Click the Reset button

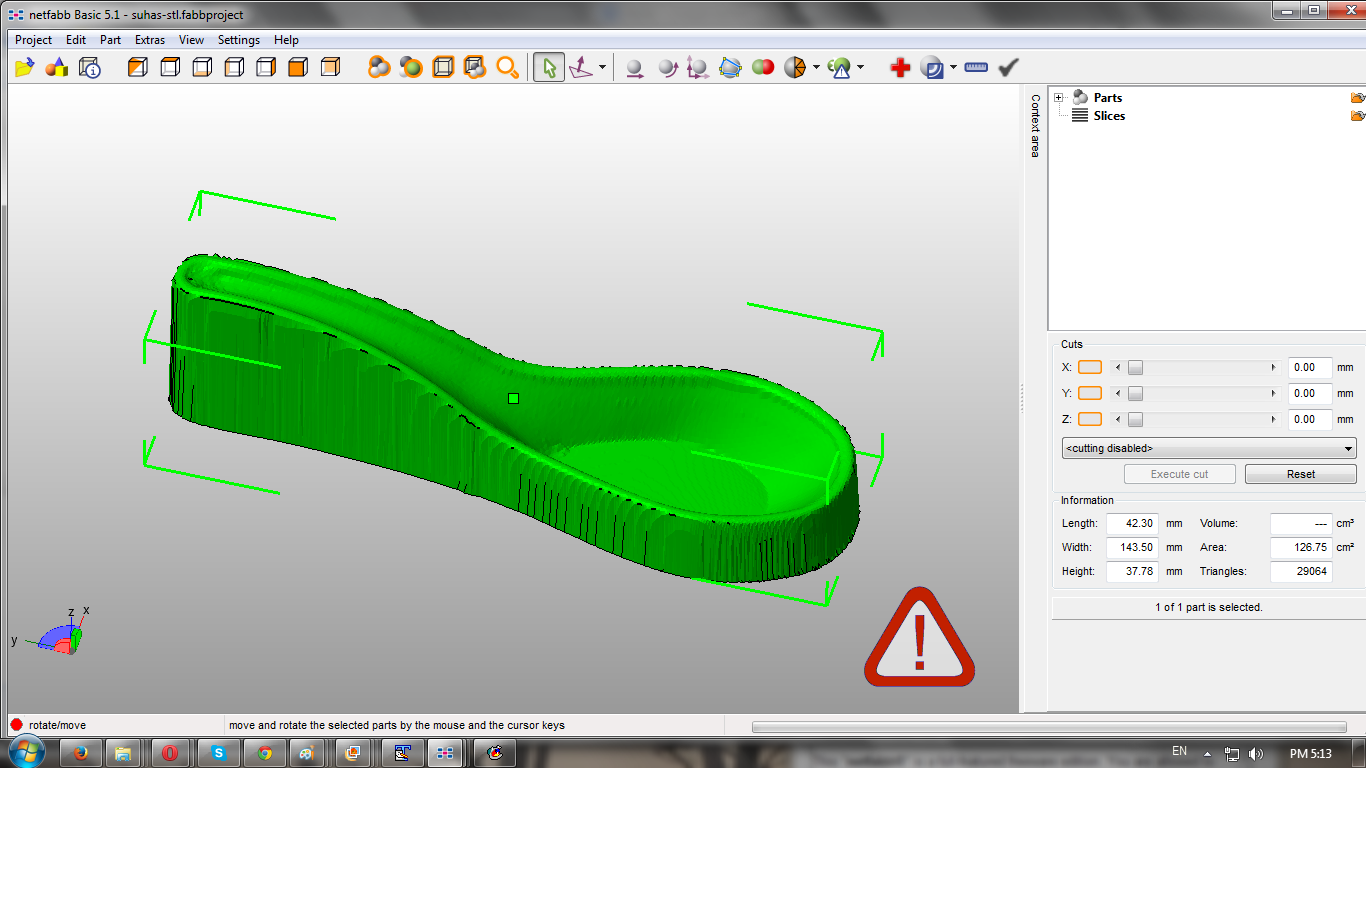pos(1301,474)
